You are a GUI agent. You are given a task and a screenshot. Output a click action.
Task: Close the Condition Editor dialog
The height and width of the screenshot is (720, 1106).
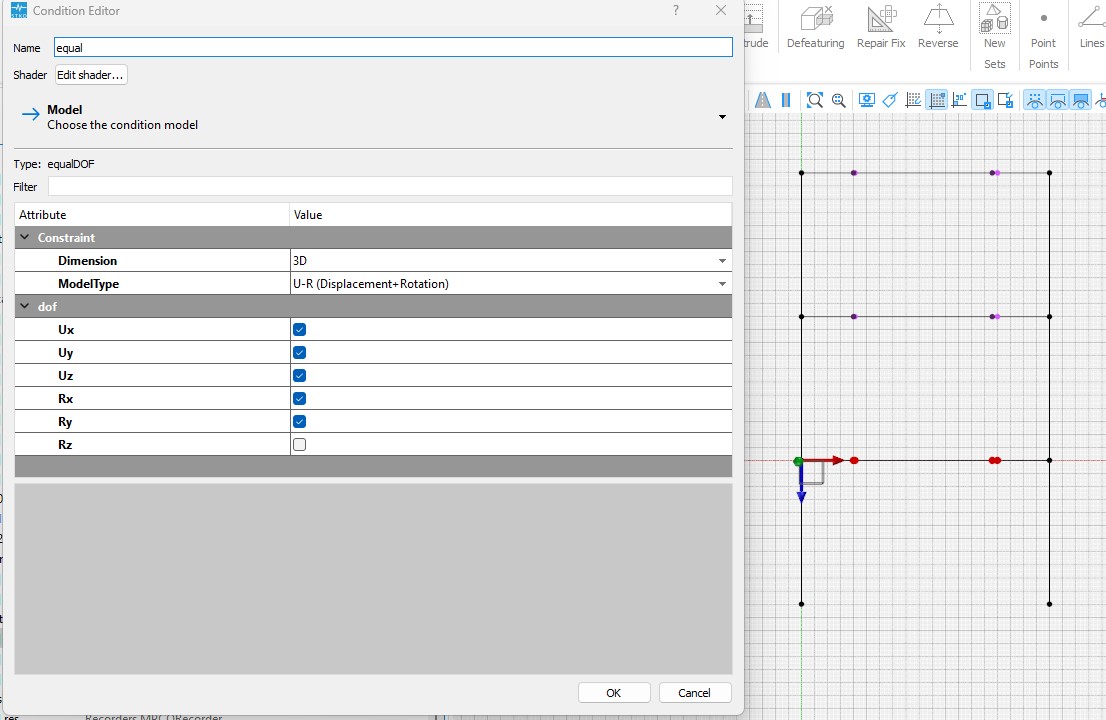click(x=721, y=11)
